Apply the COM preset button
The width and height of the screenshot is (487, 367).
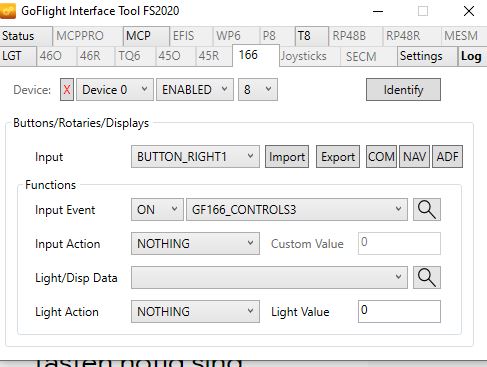tap(381, 156)
